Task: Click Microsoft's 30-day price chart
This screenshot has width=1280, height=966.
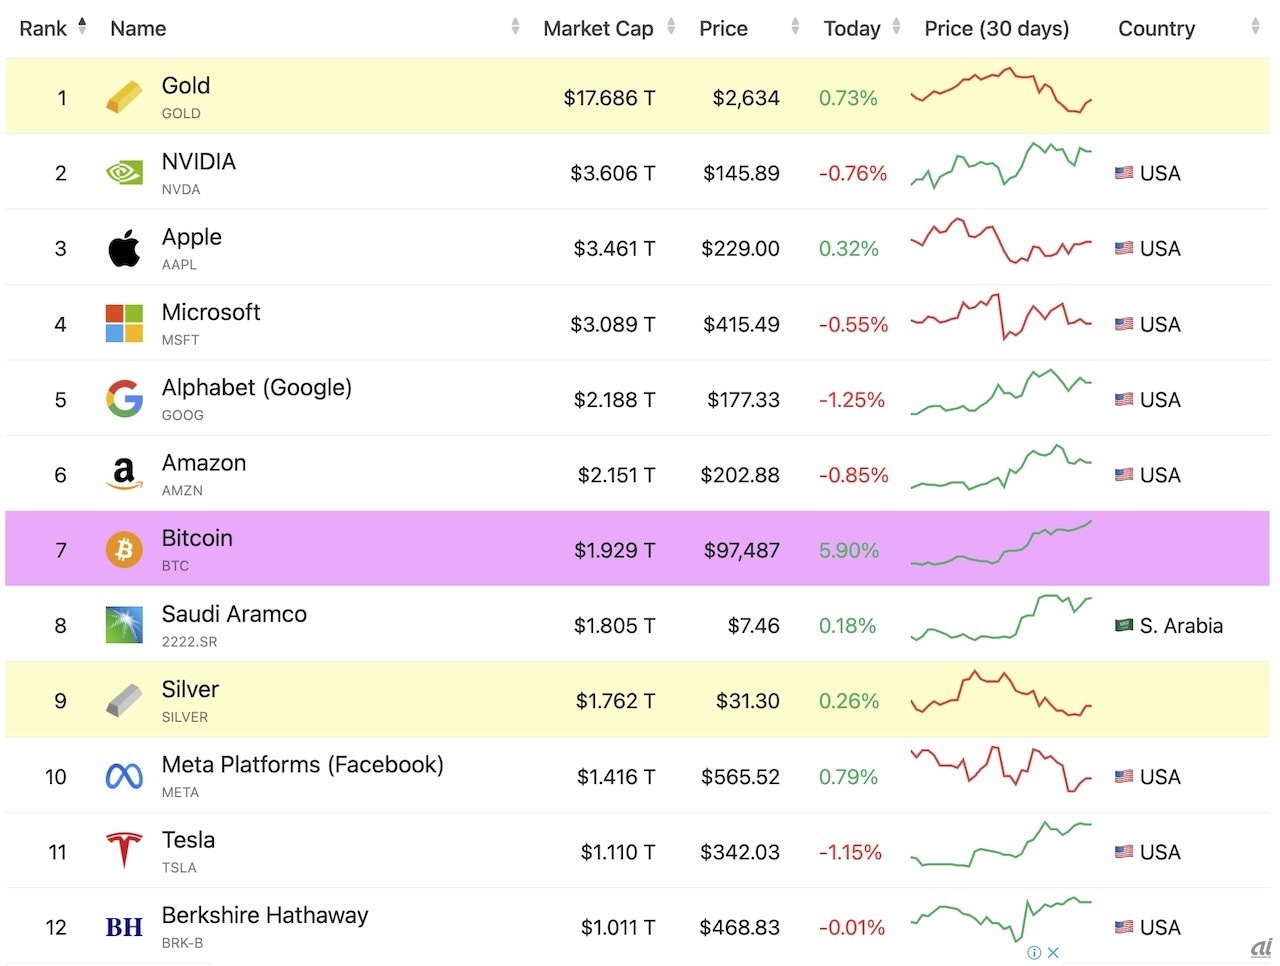Action: [x=1001, y=317]
